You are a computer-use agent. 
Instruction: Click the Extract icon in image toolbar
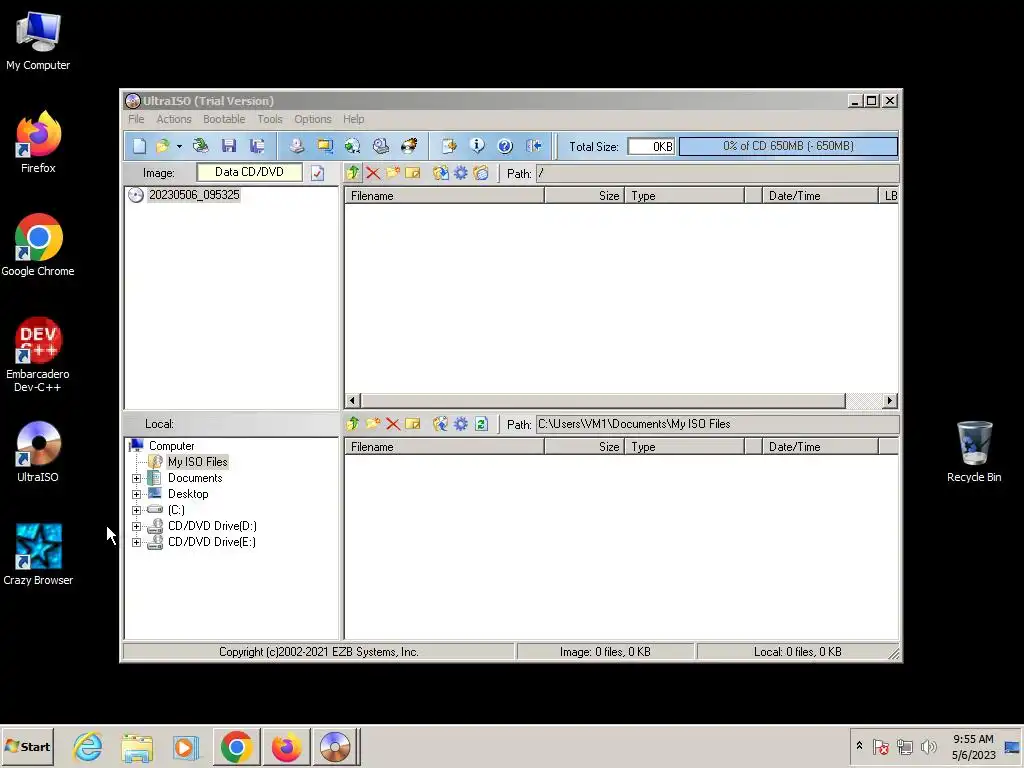click(x=441, y=173)
